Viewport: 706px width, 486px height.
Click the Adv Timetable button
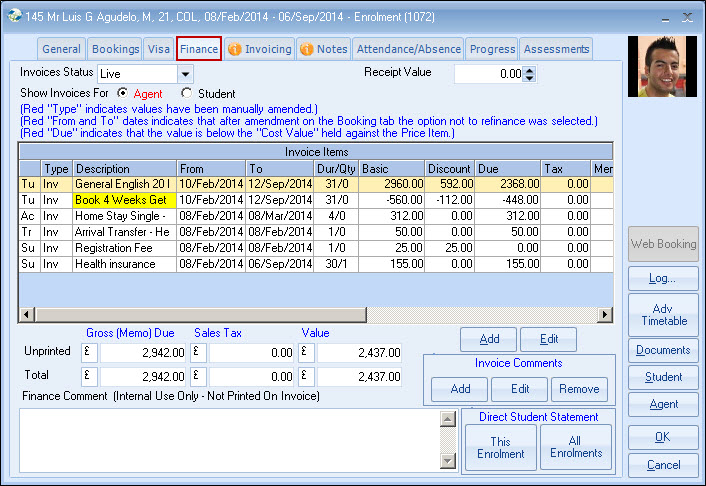click(663, 314)
